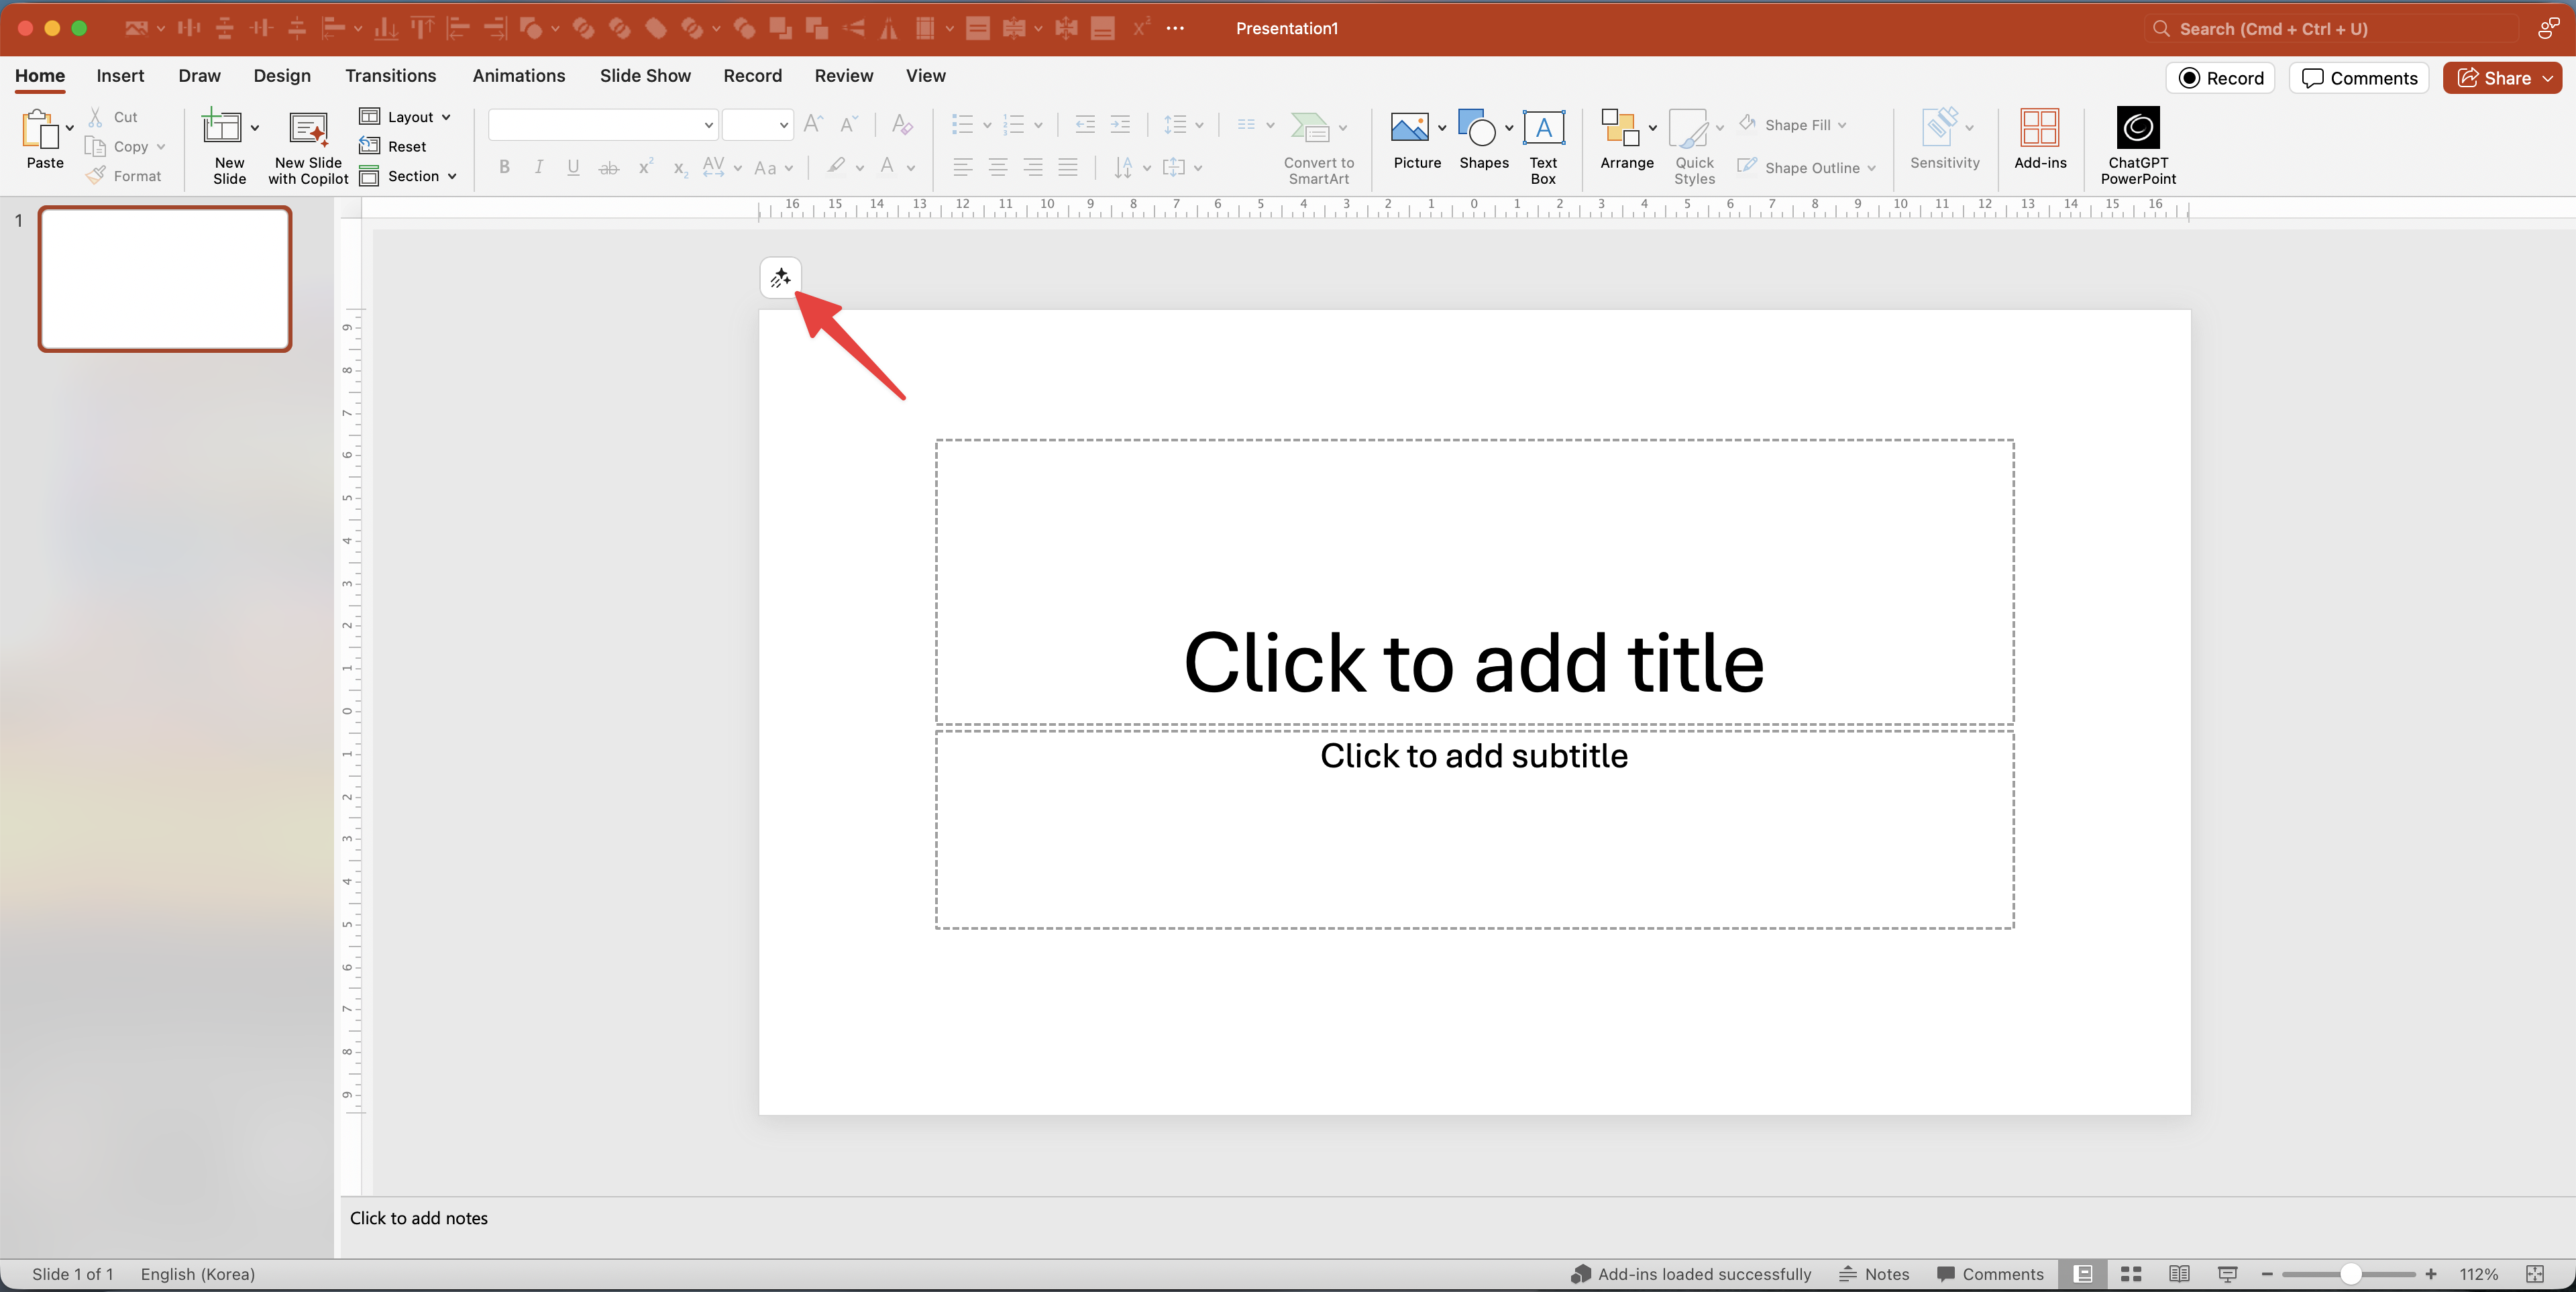Screen dimensions: 2576x1292
Task: Open the Add-ins button
Action: coord(2040,139)
